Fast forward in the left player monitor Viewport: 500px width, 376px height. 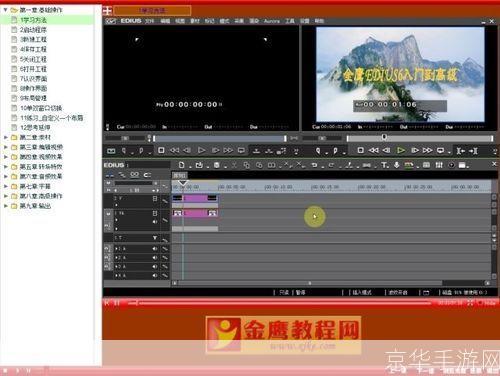pyautogui.click(x=228, y=151)
